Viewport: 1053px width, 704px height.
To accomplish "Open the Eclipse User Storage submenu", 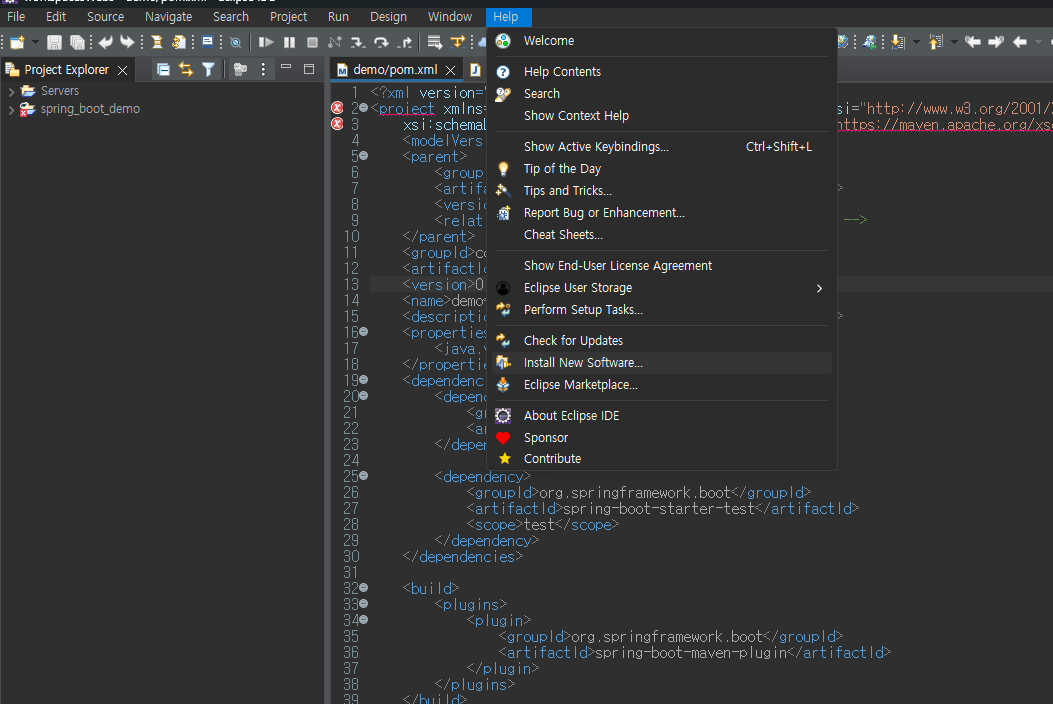I will tap(662, 288).
